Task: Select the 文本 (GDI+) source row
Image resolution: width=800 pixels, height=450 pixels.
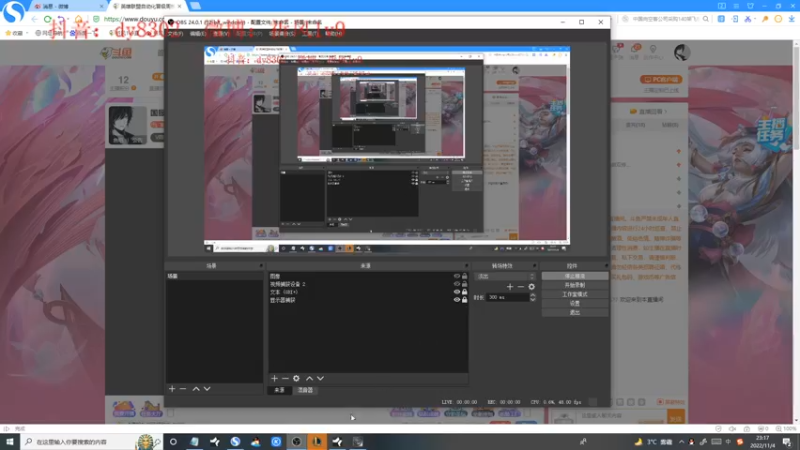Action: 368,292
